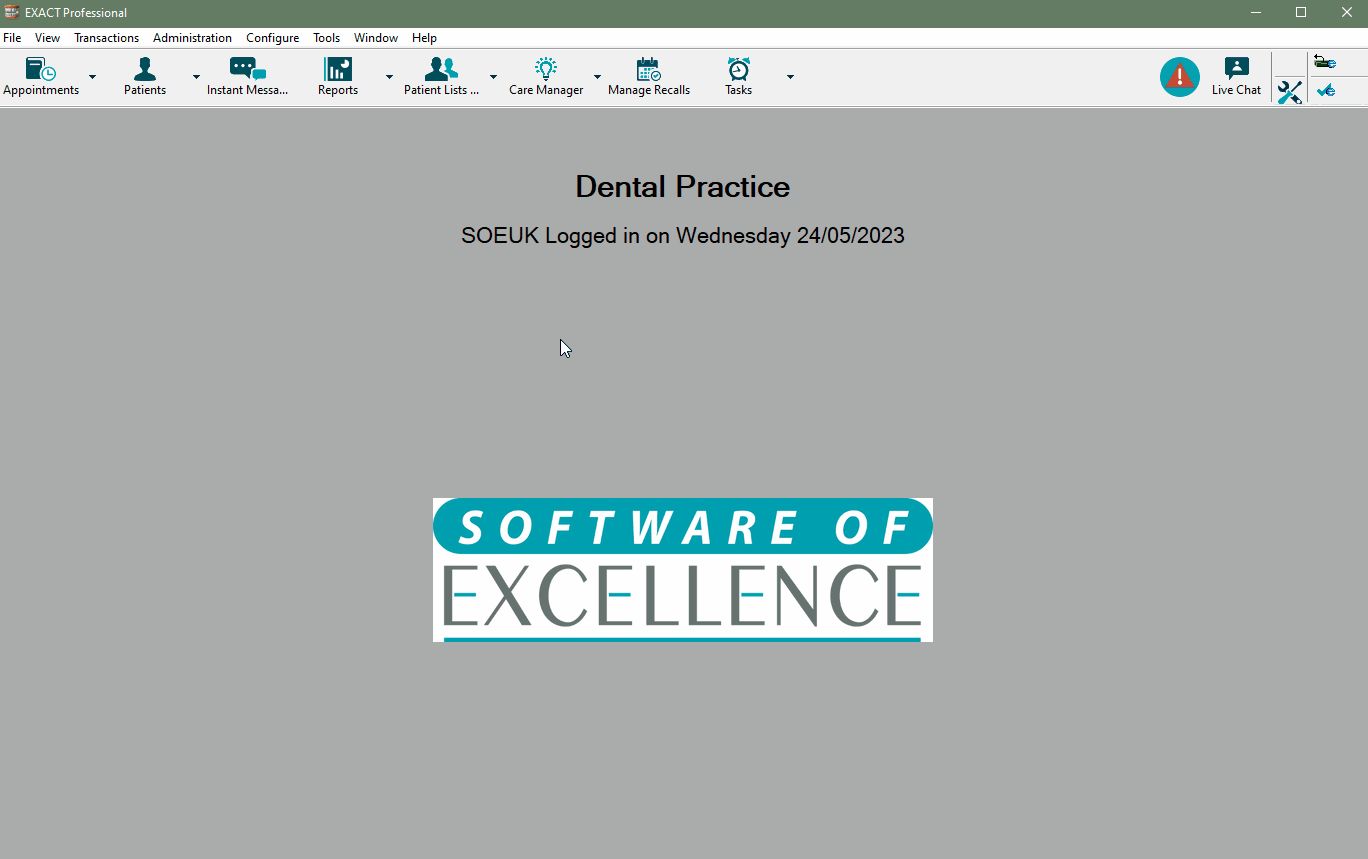Viewport: 1368px width, 859px height.
Task: Open the Appointments book
Action: 41,77
